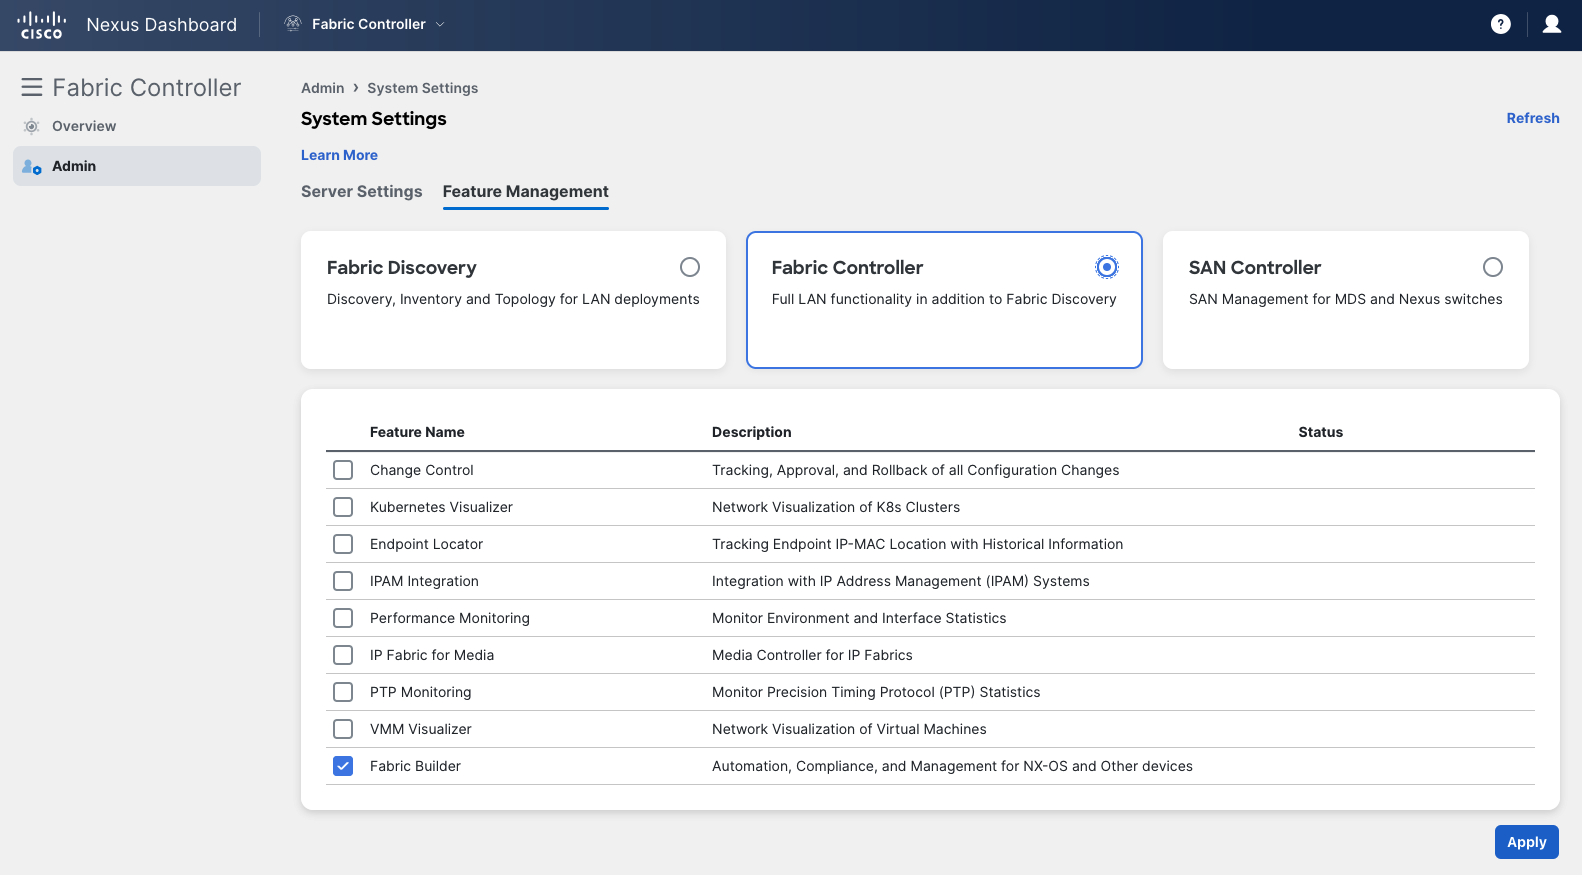Click the Nexus Dashboard title

pyautogui.click(x=162, y=25)
